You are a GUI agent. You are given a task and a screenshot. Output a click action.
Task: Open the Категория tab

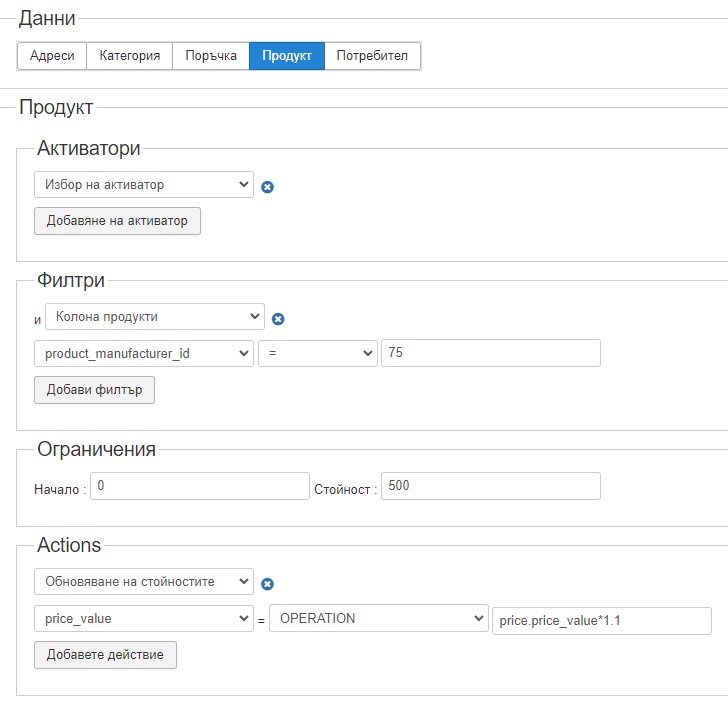click(x=130, y=56)
